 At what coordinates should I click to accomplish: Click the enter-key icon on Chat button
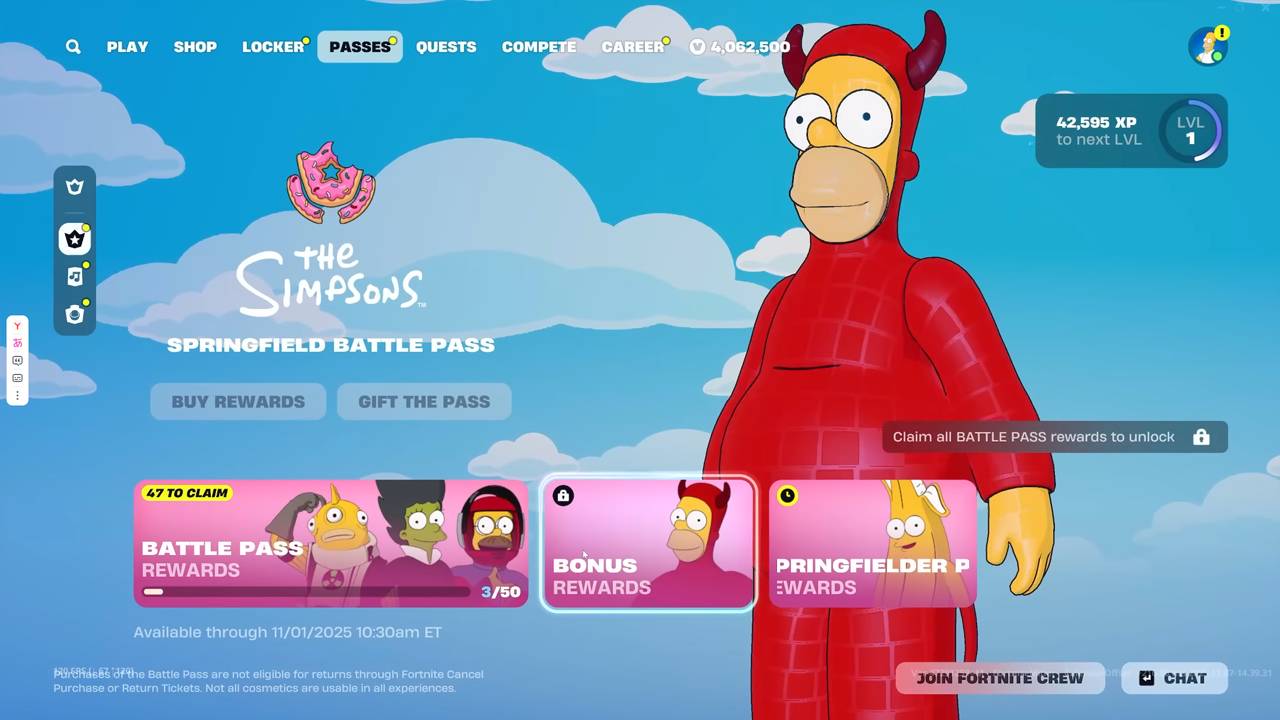click(1146, 678)
